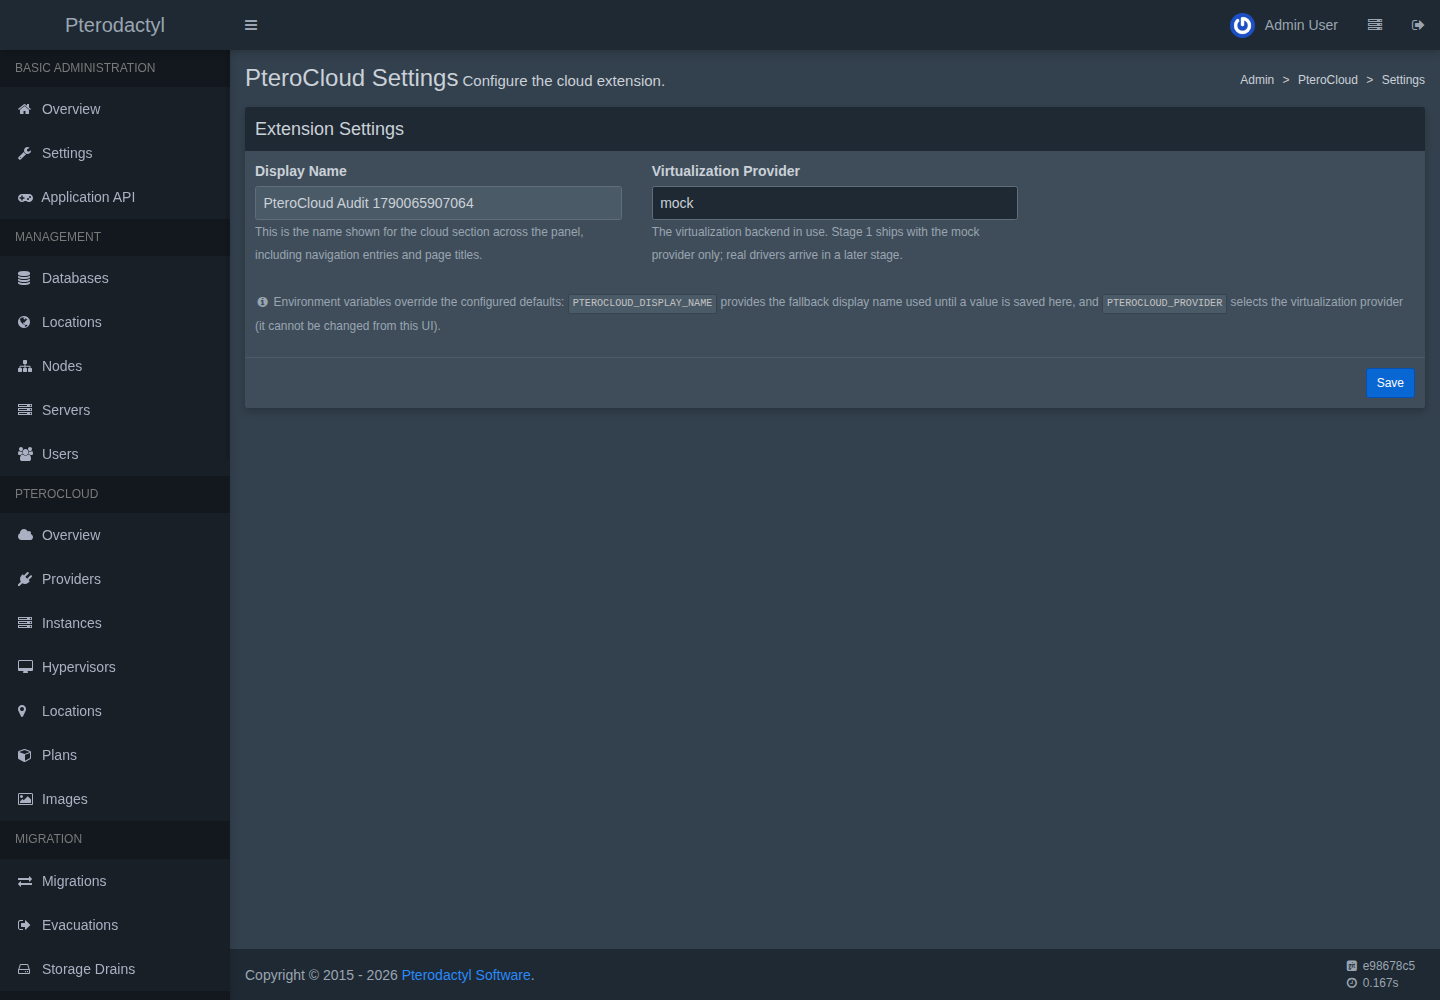Click the e98678c5 version text
1440x1000 pixels.
pos(1389,966)
